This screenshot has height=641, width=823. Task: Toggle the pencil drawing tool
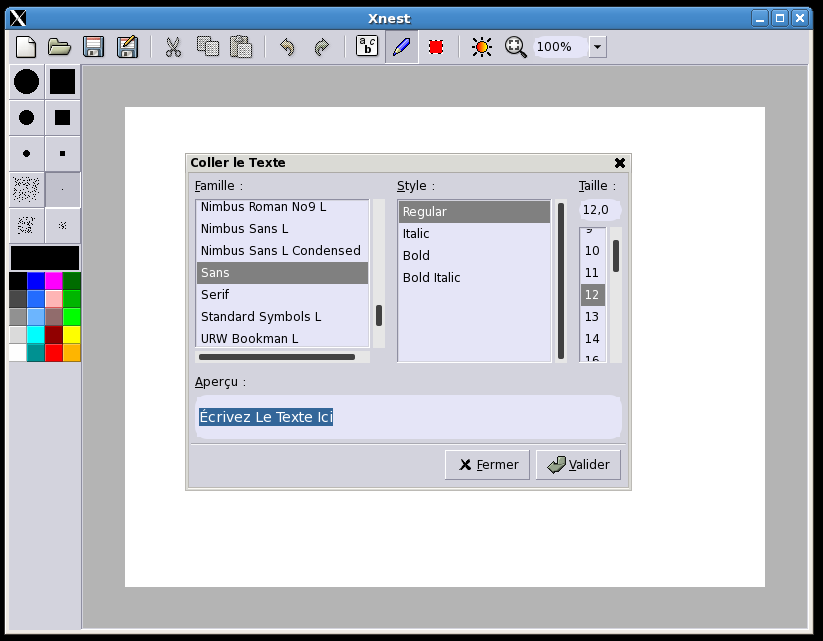[401, 47]
